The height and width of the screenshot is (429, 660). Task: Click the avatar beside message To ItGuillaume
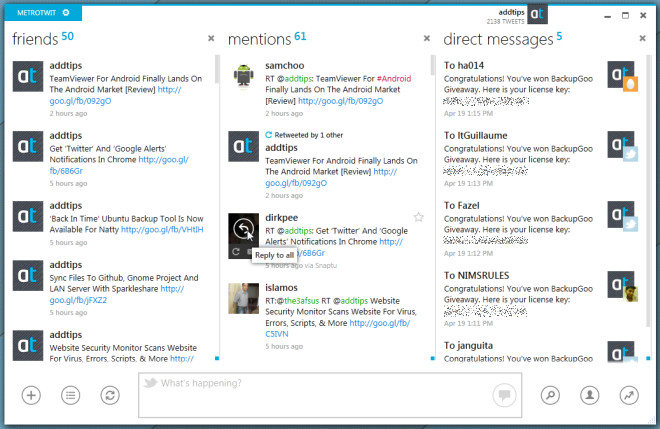[622, 146]
